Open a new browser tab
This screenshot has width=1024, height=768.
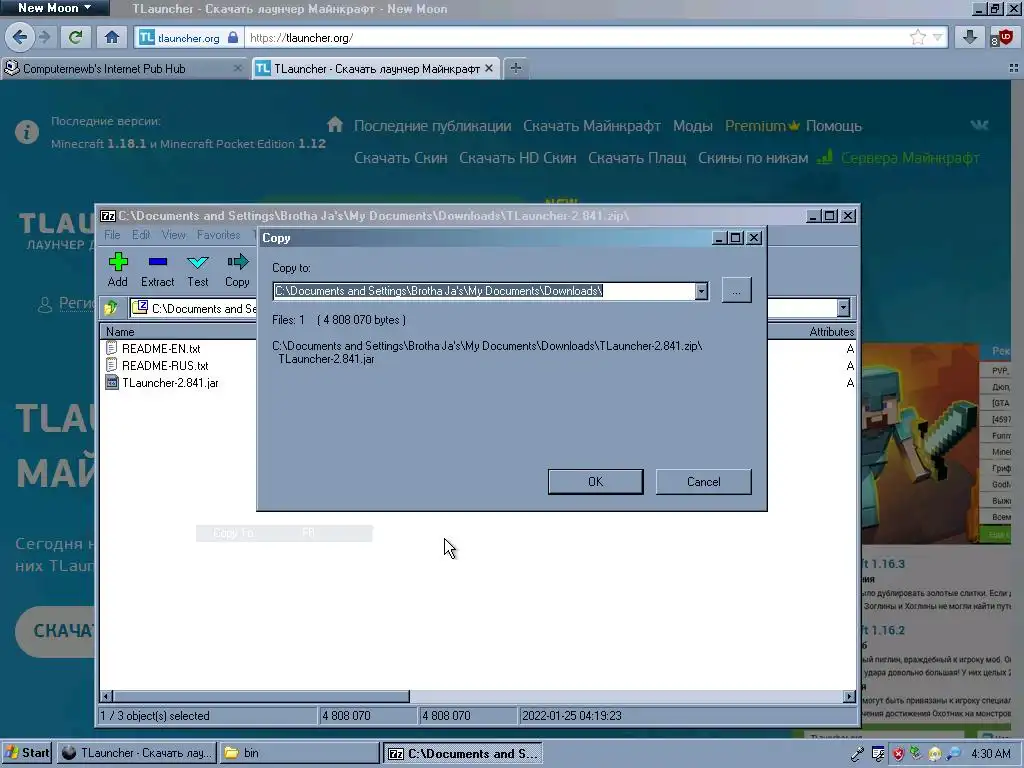tap(516, 68)
